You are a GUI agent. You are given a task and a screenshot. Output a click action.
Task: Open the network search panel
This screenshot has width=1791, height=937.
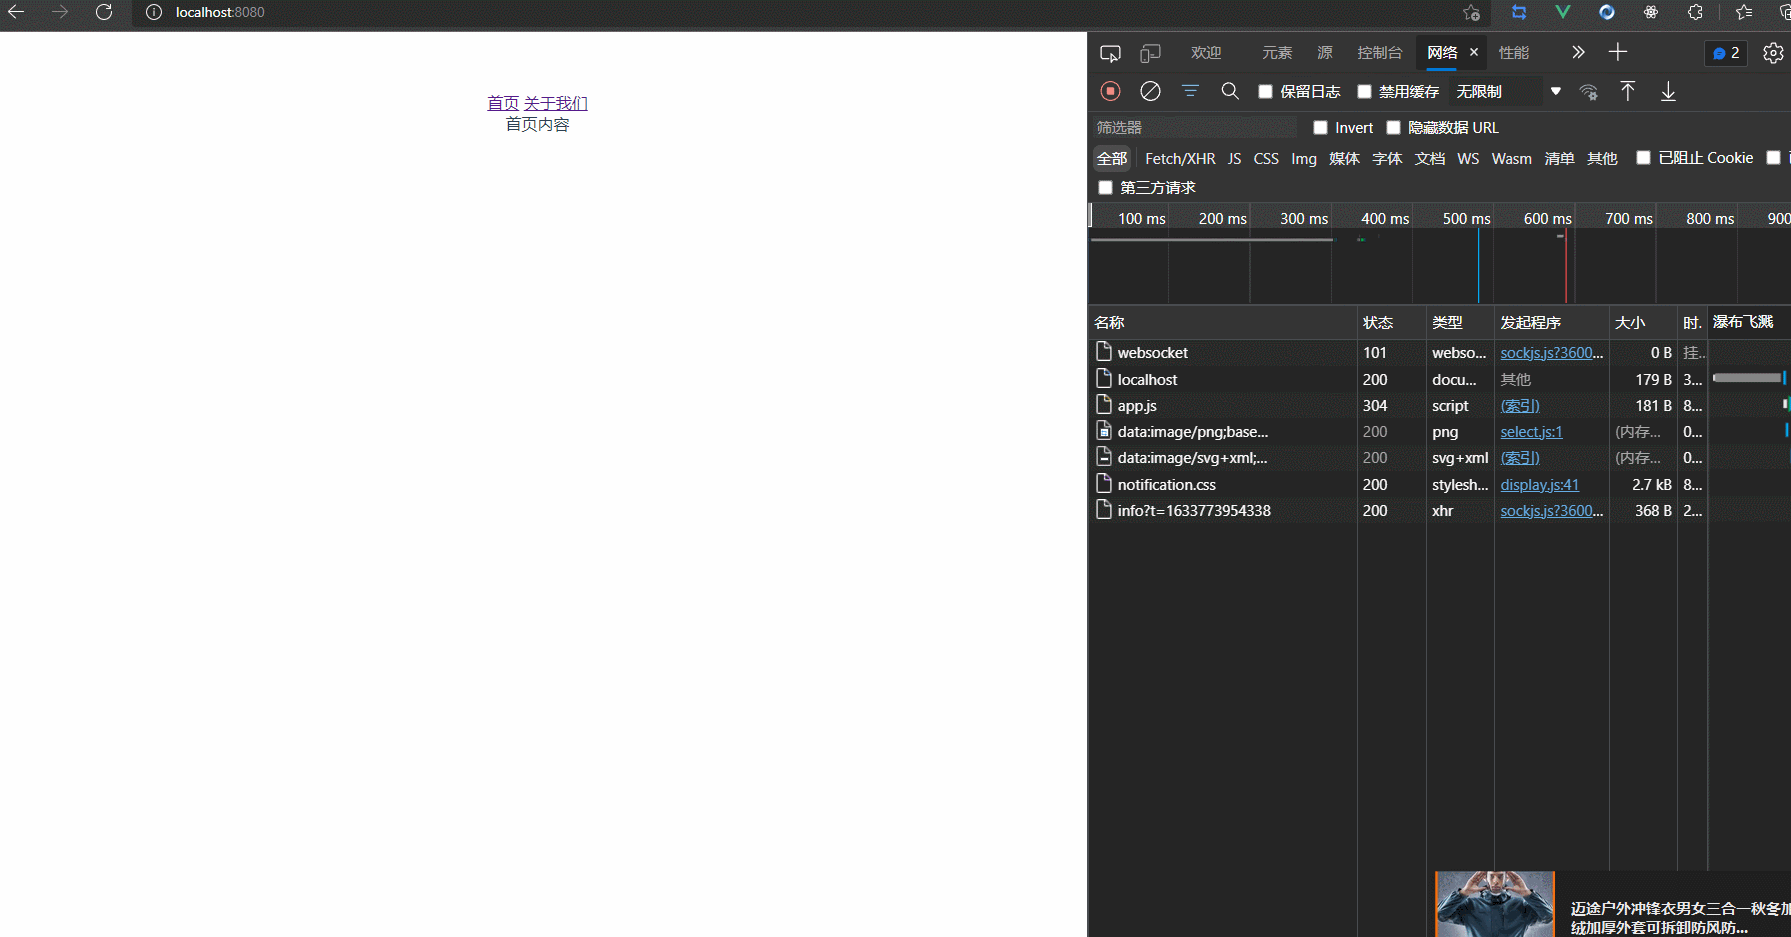tap(1230, 91)
